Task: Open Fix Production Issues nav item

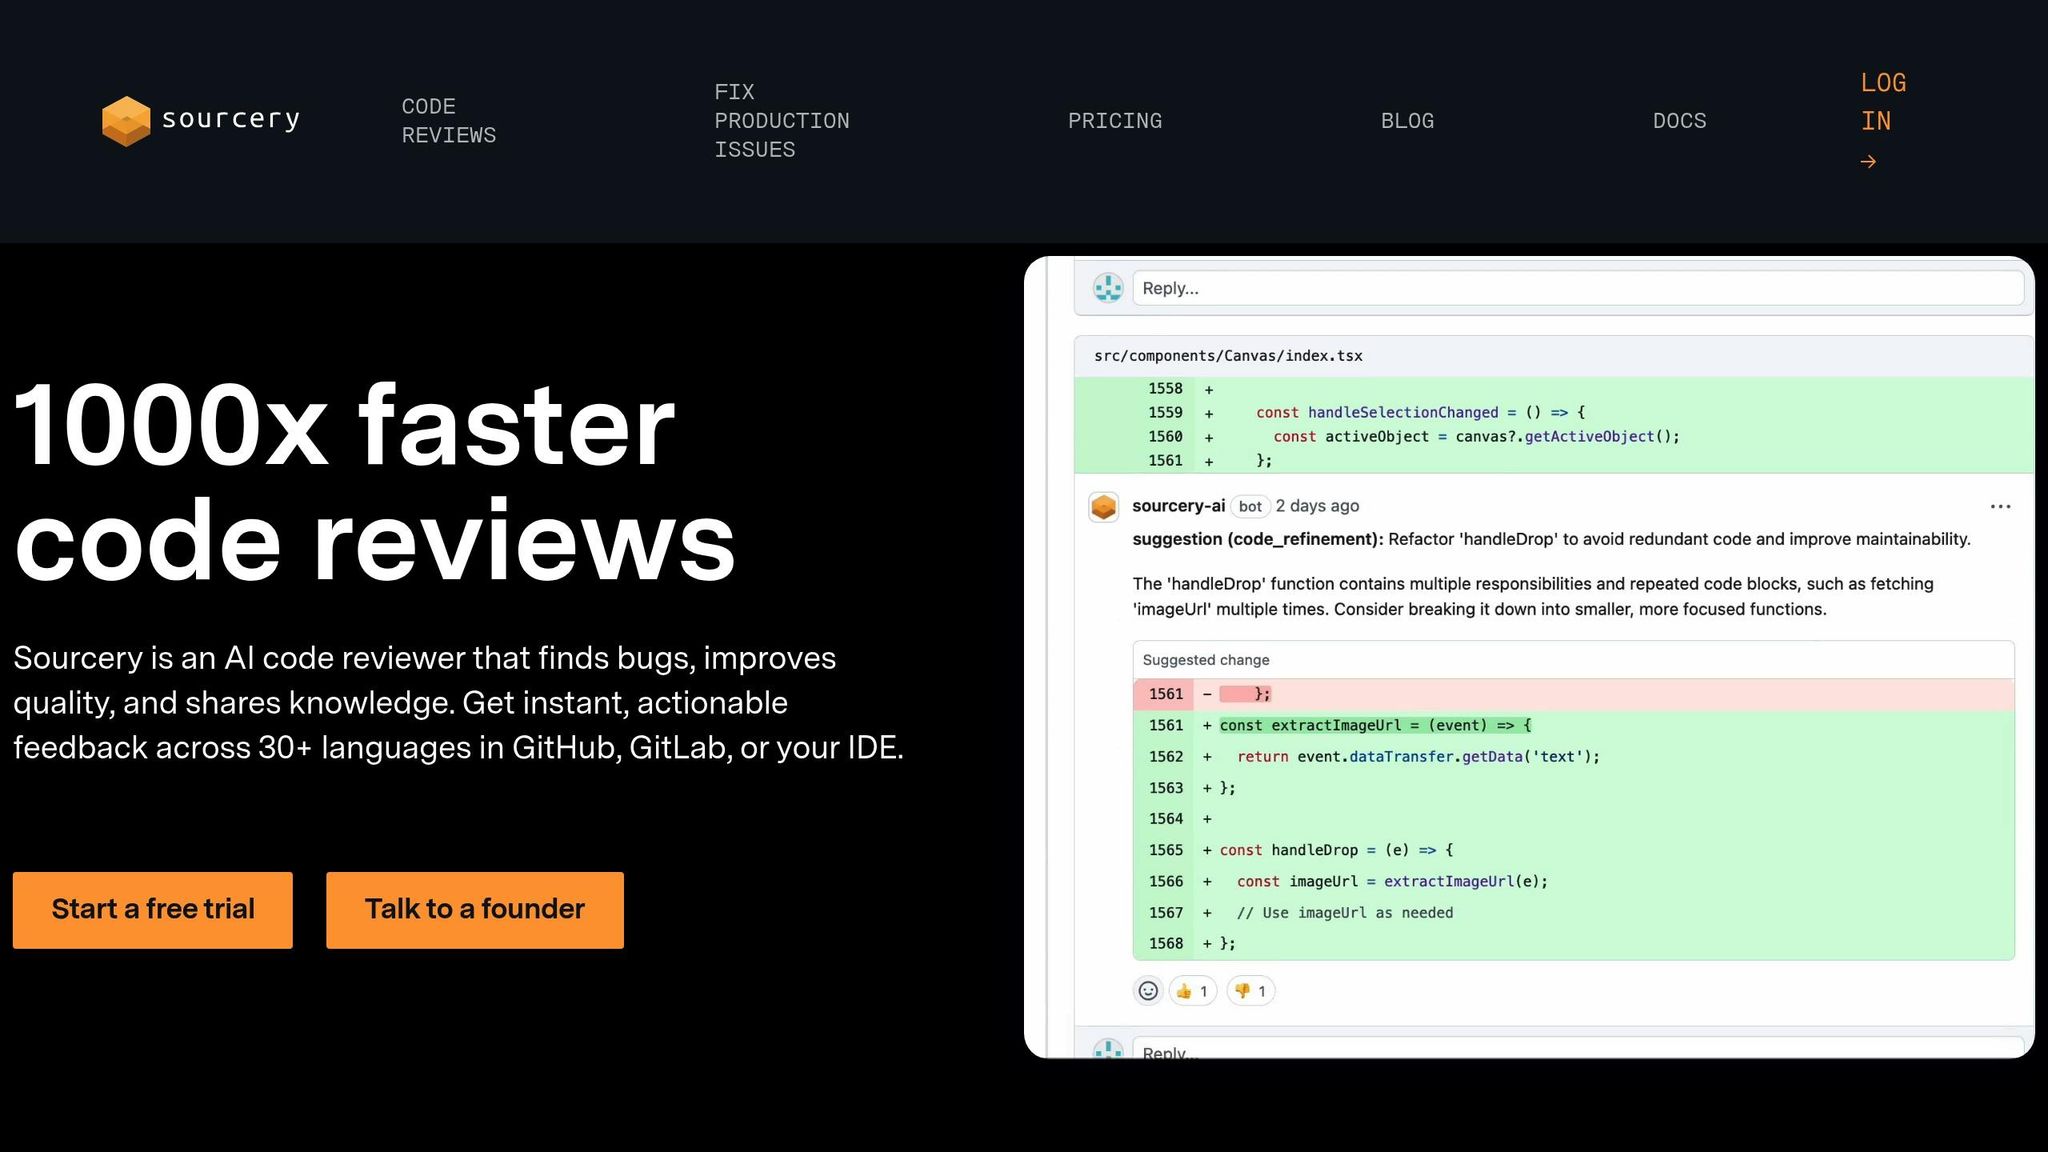Action: click(x=781, y=121)
